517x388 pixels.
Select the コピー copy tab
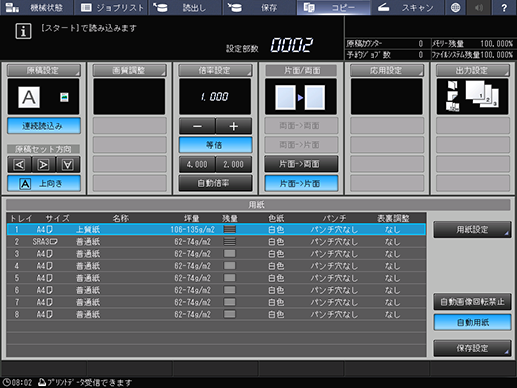(x=333, y=7)
